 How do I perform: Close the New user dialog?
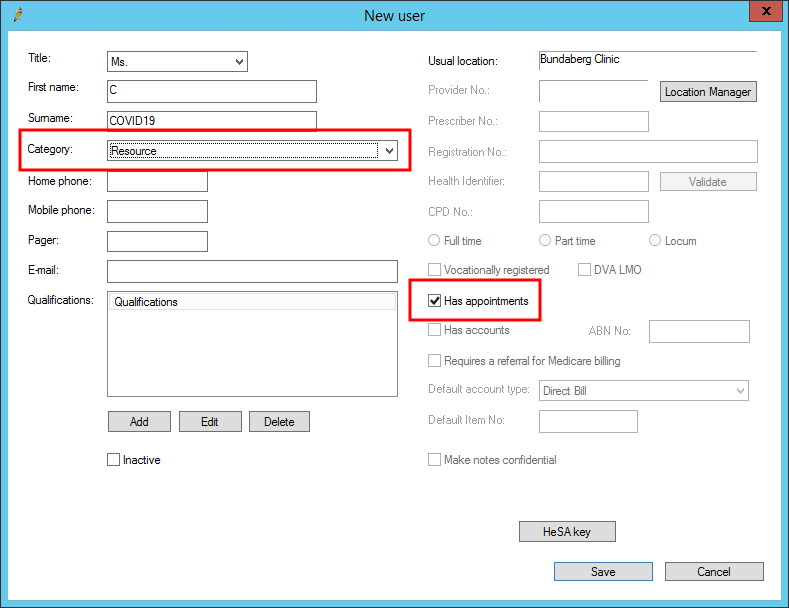point(765,12)
